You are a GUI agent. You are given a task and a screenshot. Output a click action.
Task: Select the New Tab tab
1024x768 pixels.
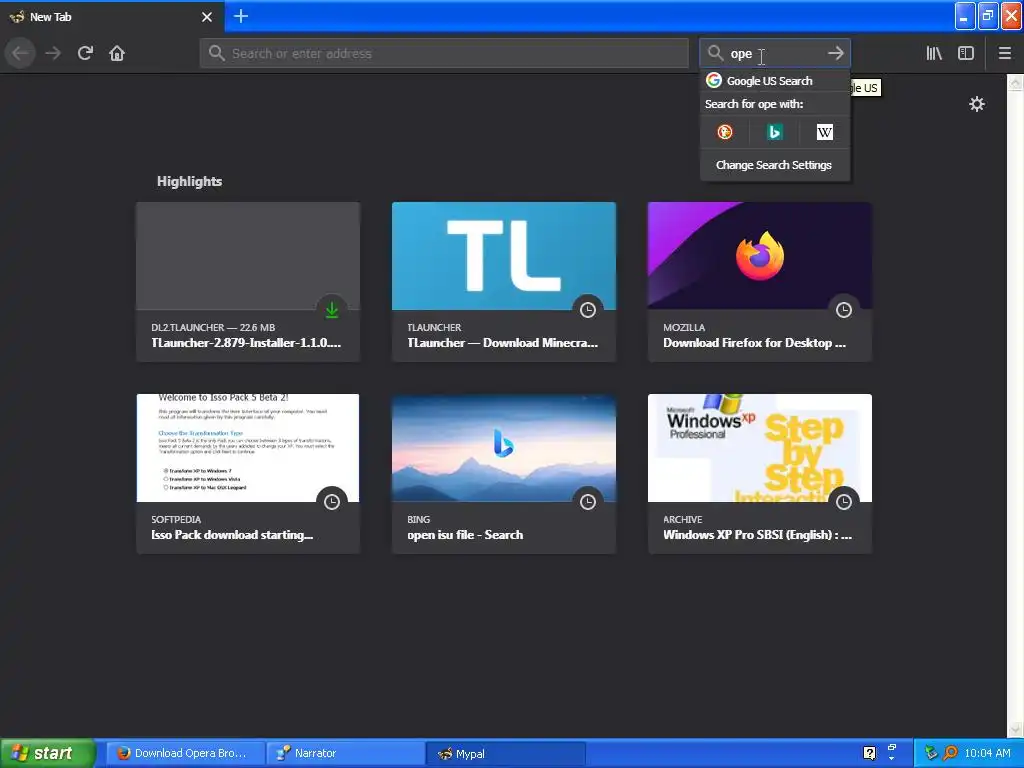tap(112, 17)
